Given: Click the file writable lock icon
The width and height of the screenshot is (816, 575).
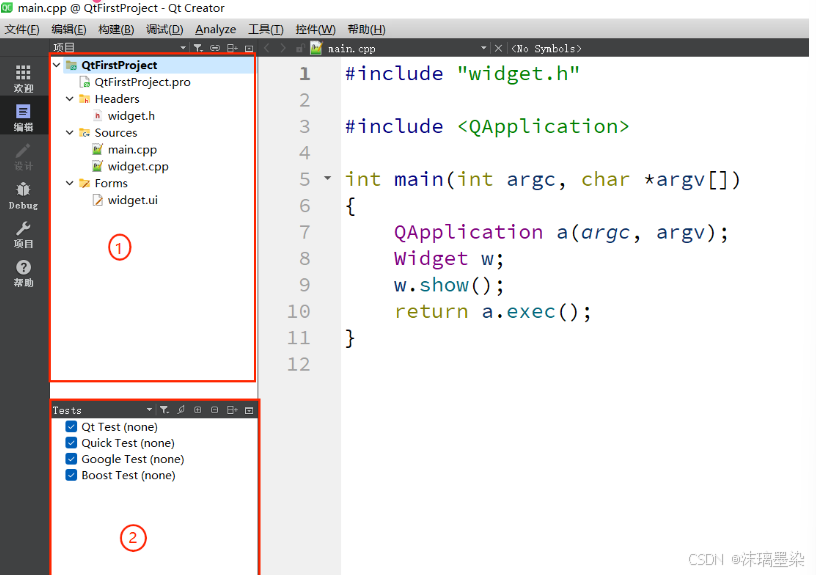Looking at the screenshot, I should 300,48.
